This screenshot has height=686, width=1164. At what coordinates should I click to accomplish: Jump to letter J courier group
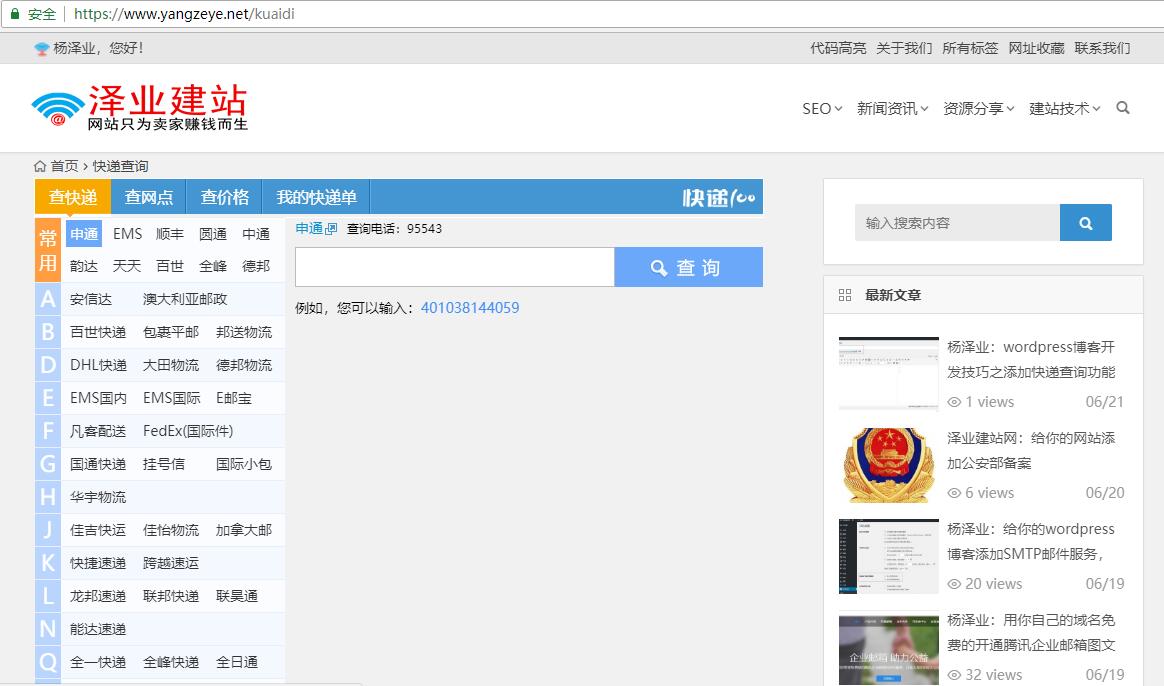(48, 530)
